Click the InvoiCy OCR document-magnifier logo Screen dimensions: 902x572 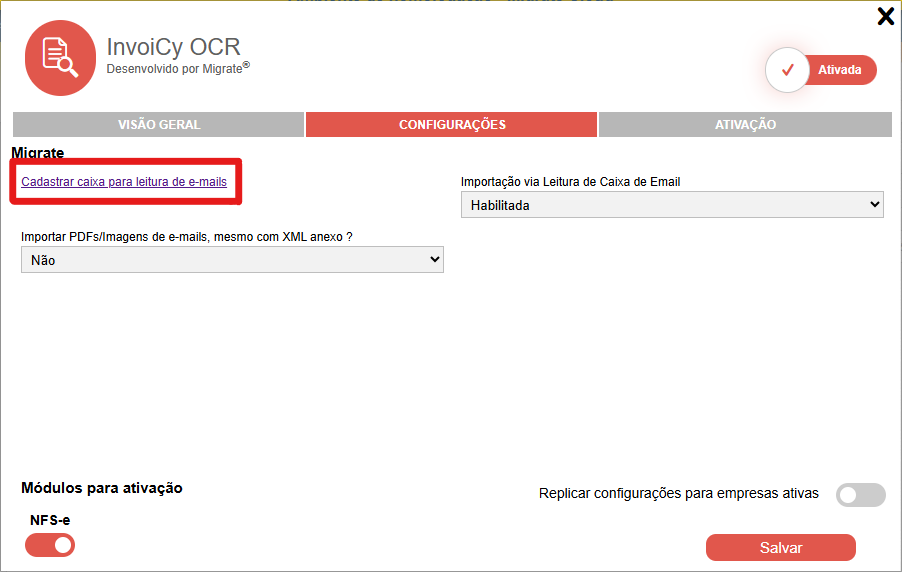click(x=60, y=60)
